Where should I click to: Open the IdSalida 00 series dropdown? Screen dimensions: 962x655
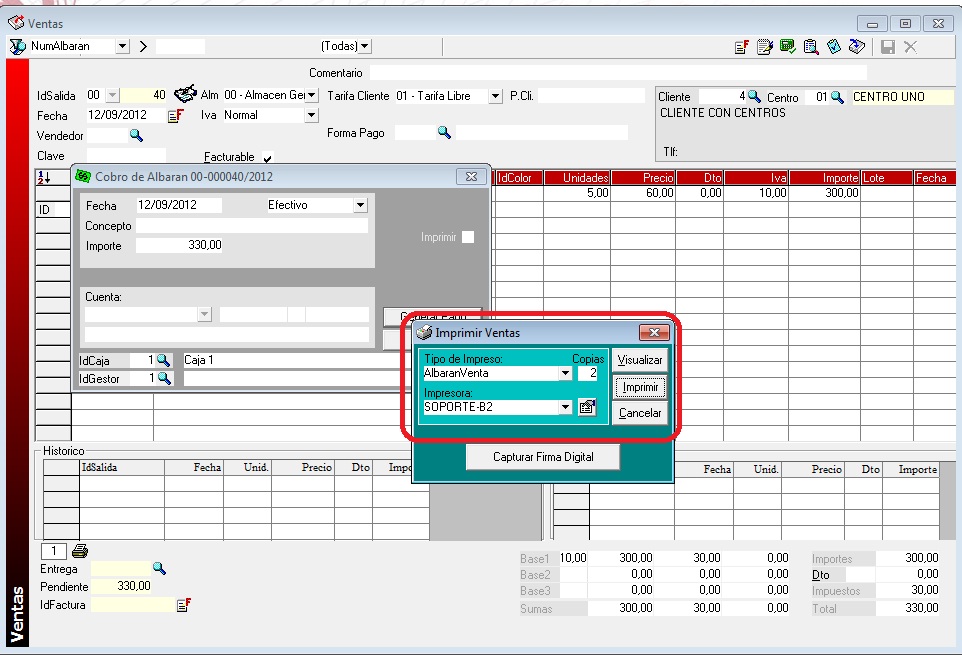[112, 95]
